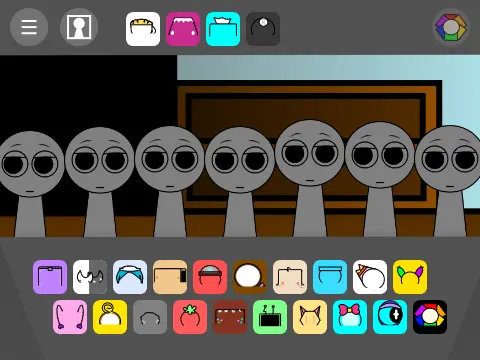Viewport: 480px width, 360px height.
Task: Pick the red icon with glass dome
Action: tap(210, 277)
